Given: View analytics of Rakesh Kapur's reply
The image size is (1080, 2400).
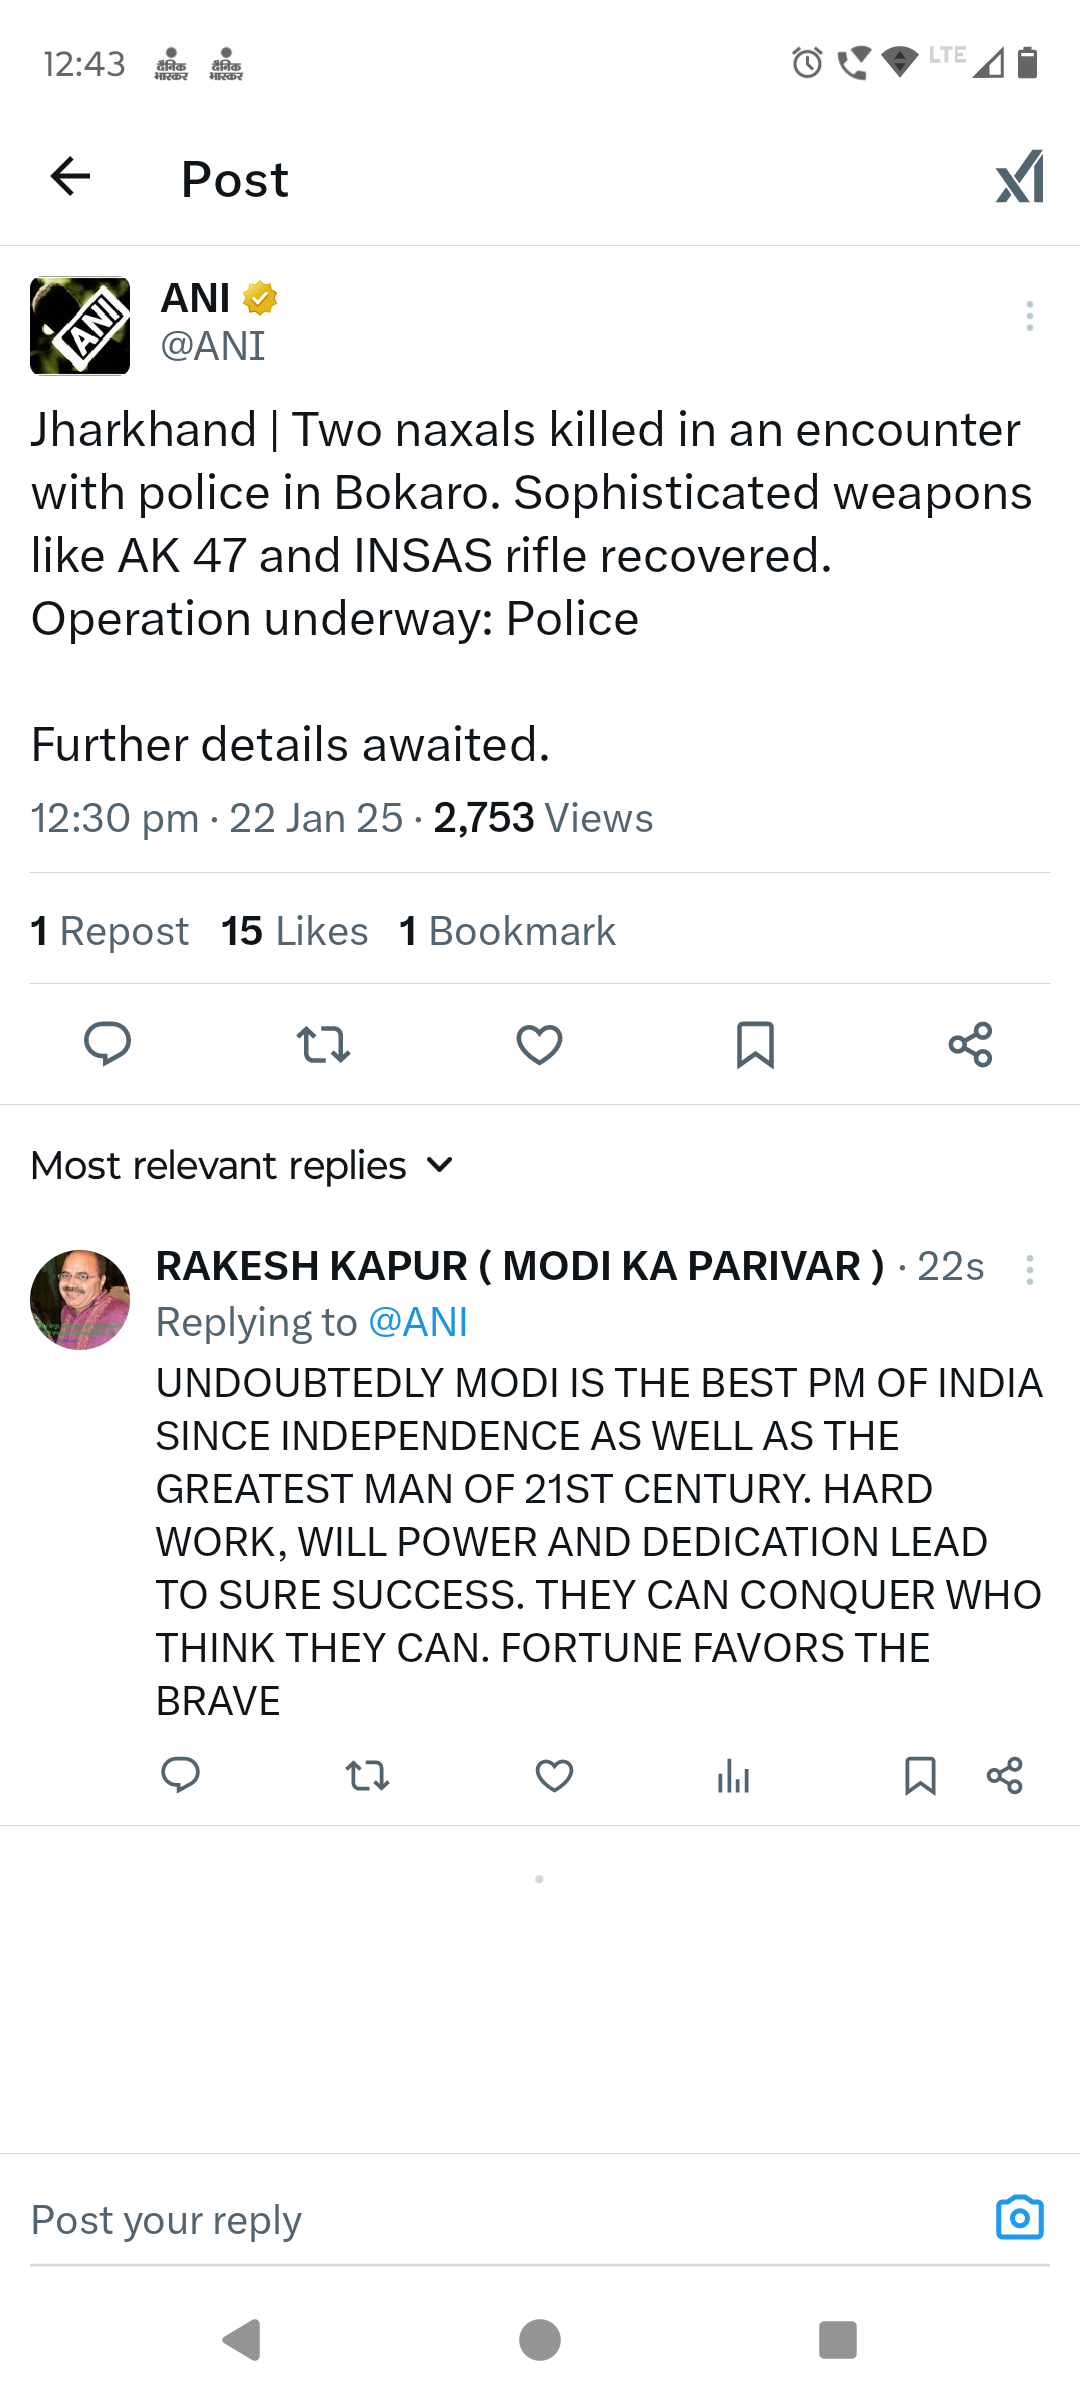Looking at the screenshot, I should coord(733,1775).
